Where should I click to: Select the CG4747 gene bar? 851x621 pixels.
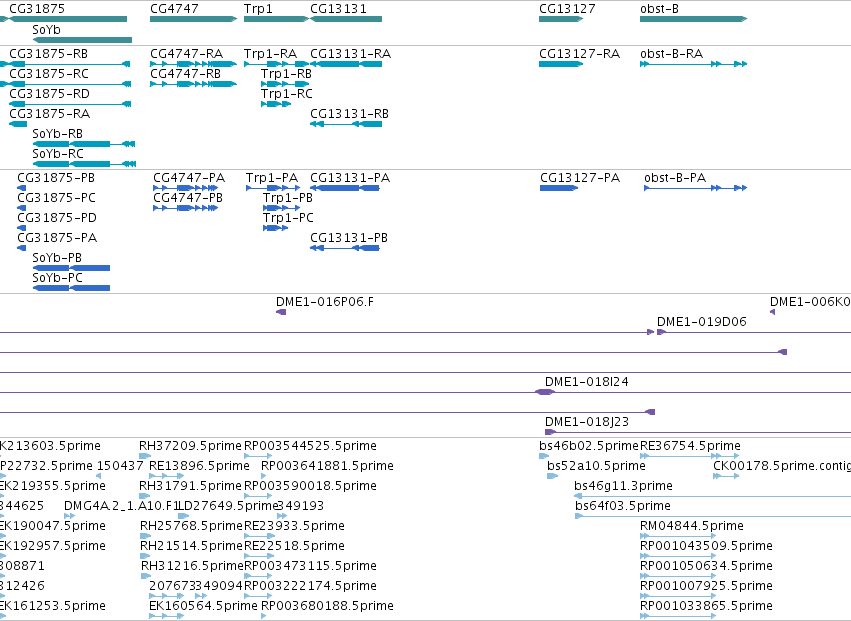194,19
